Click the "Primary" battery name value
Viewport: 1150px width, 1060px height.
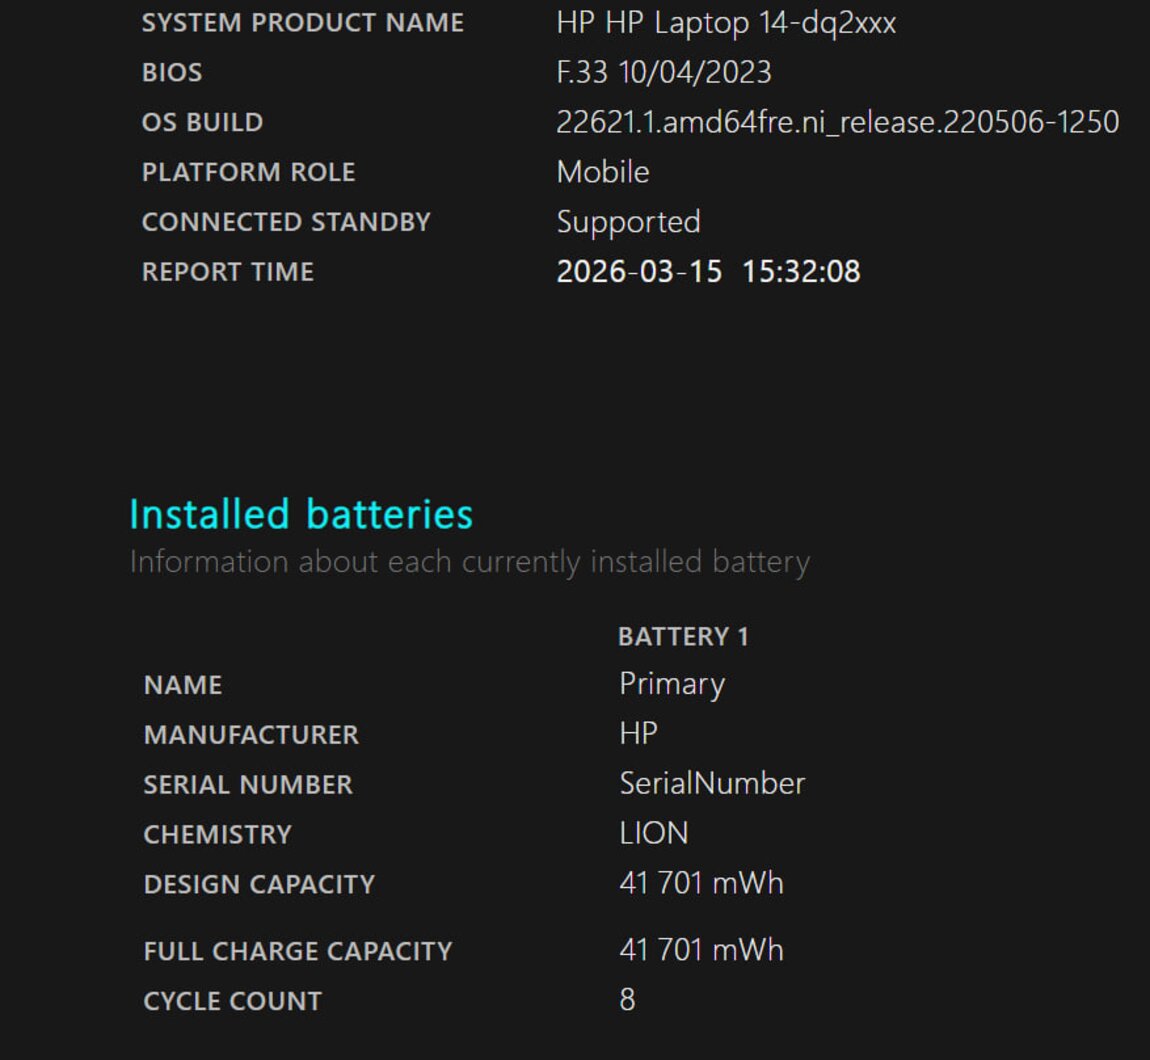click(672, 685)
